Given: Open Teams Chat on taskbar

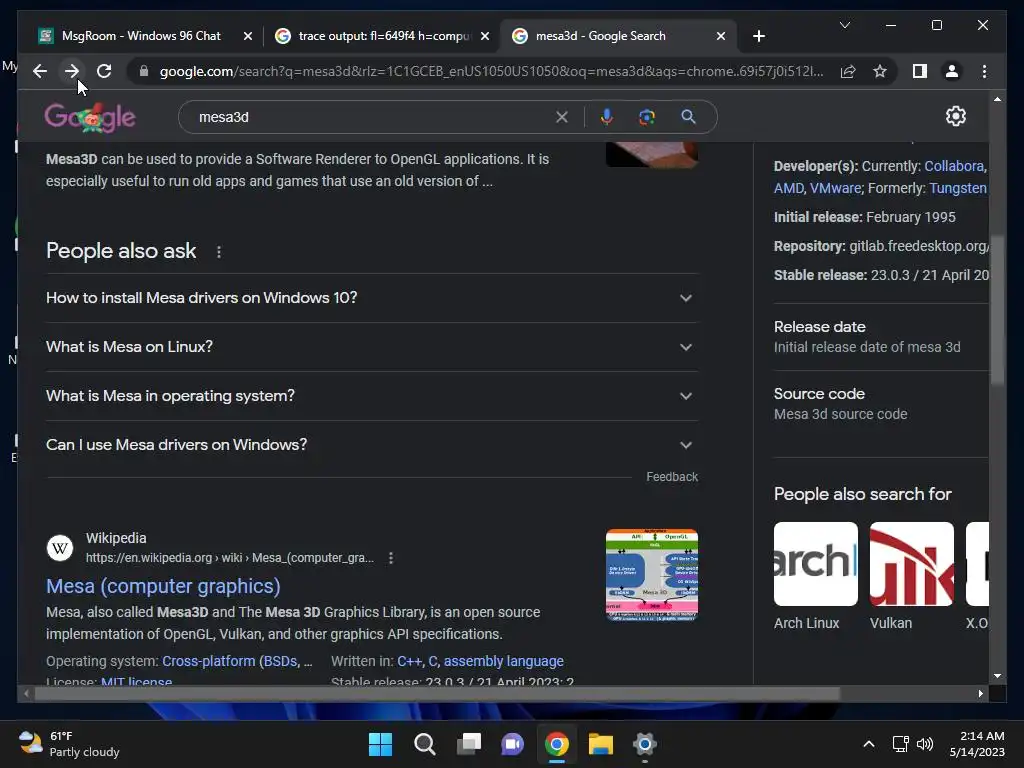Looking at the screenshot, I should coord(513,744).
